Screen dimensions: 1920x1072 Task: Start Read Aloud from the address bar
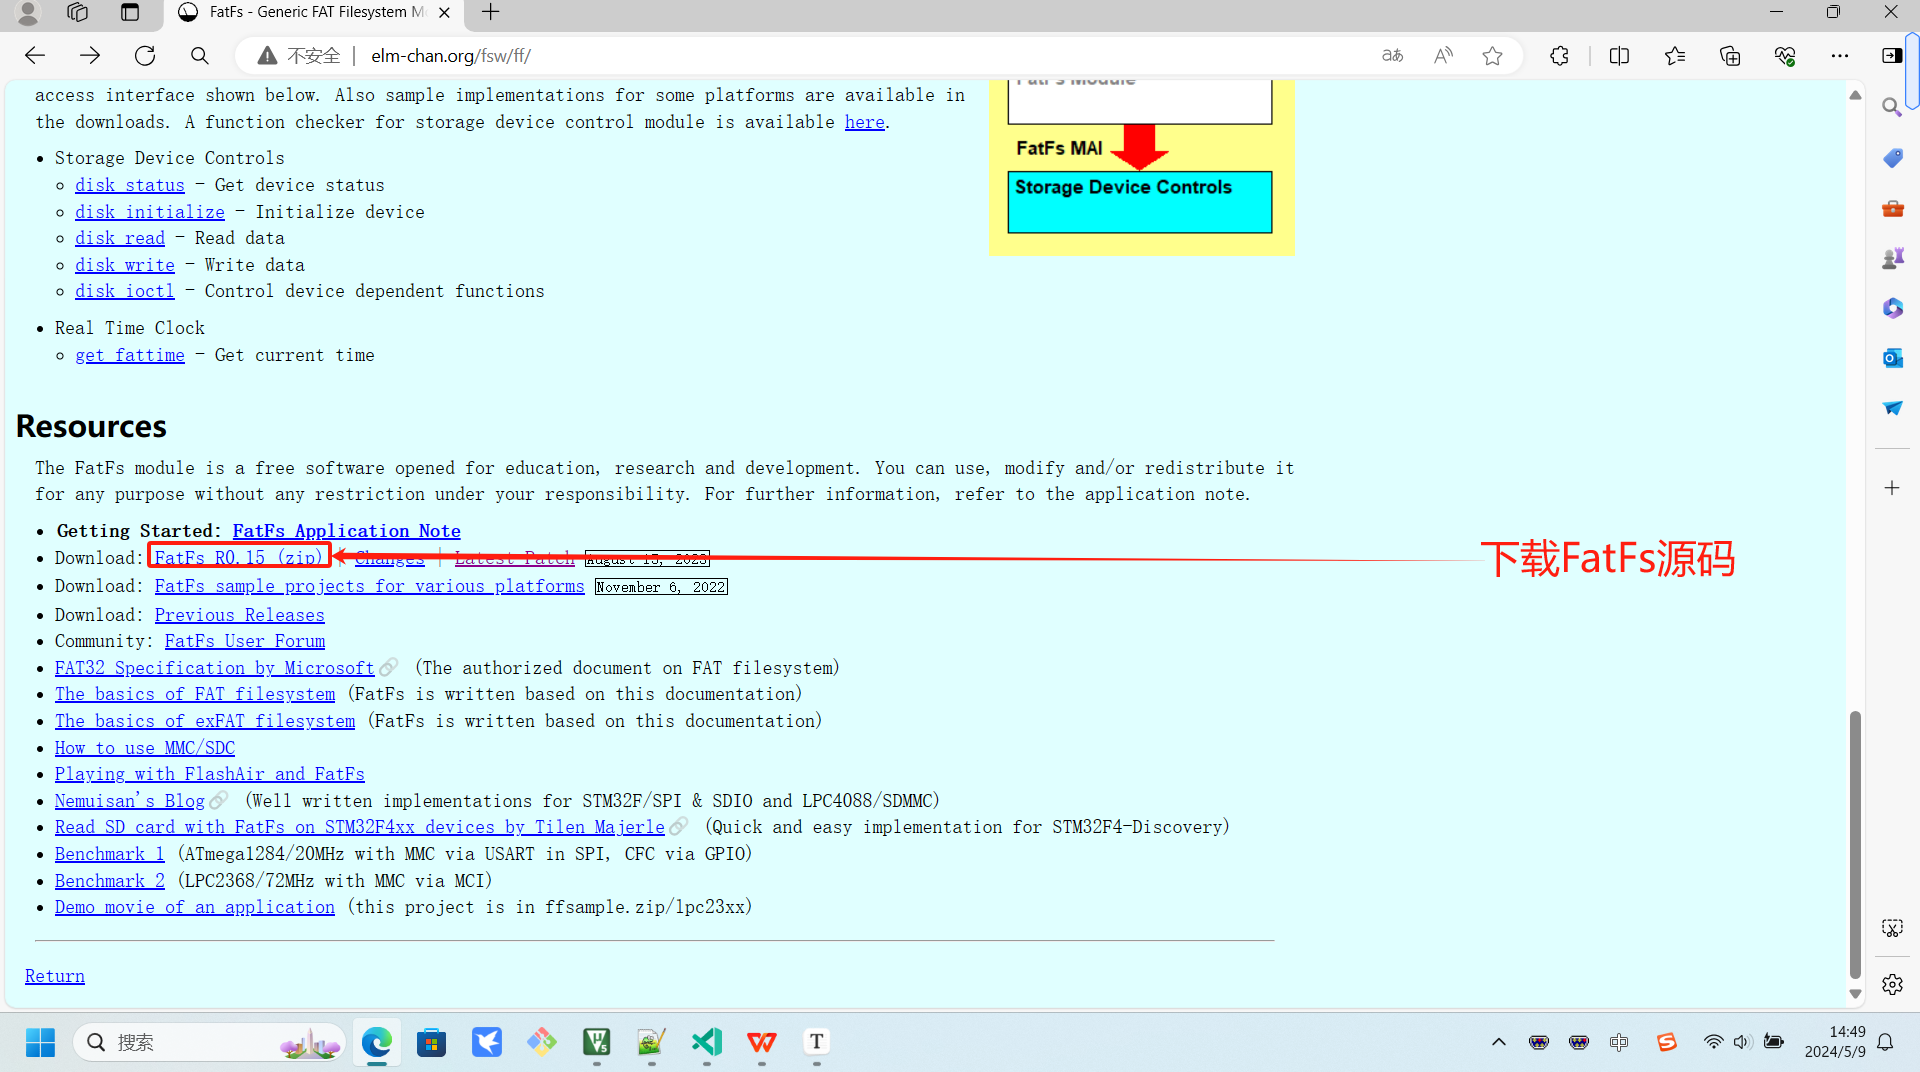[x=1443, y=56]
